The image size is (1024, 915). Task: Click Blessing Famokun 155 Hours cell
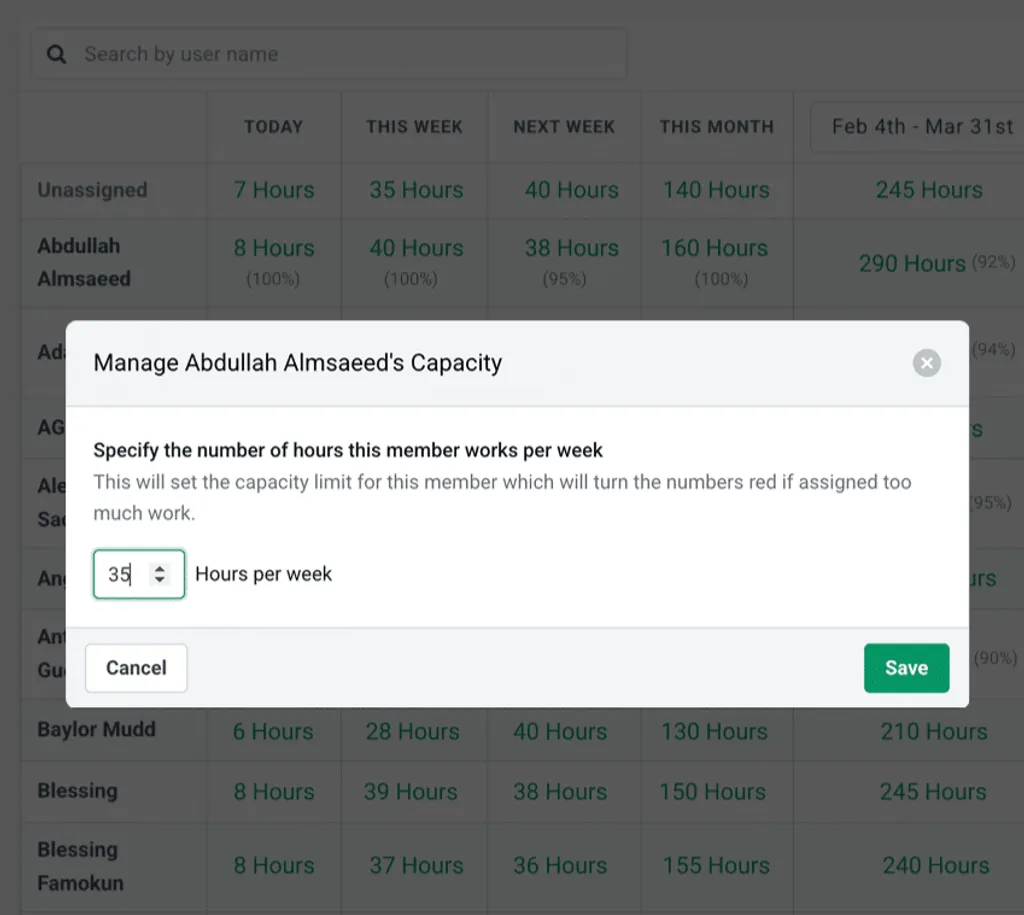click(x=716, y=865)
